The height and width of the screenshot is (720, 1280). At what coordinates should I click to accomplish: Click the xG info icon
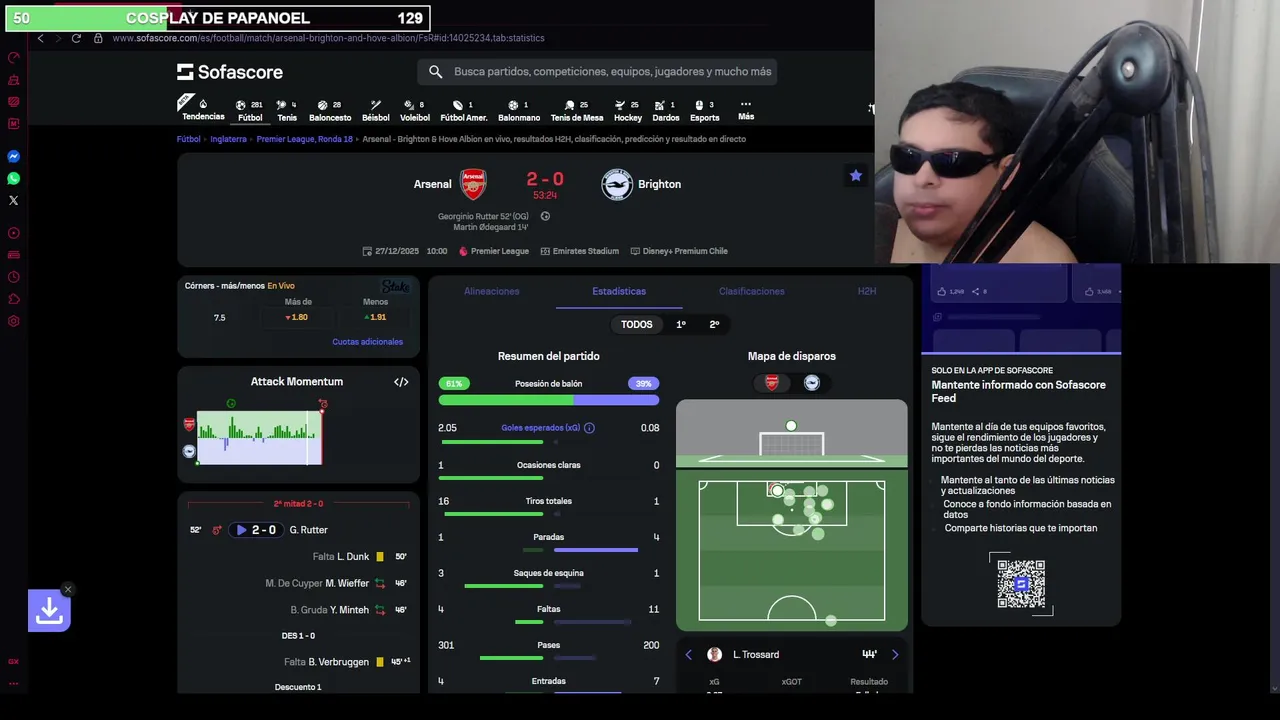pyautogui.click(x=589, y=428)
